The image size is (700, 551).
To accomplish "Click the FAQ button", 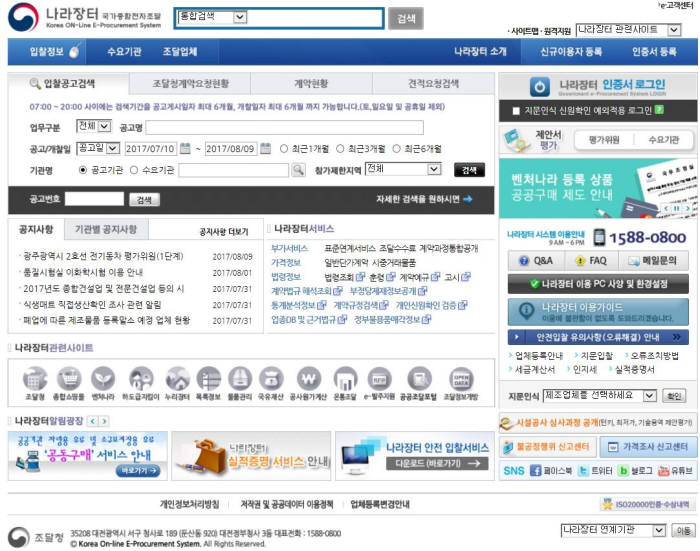I will 592,260.
